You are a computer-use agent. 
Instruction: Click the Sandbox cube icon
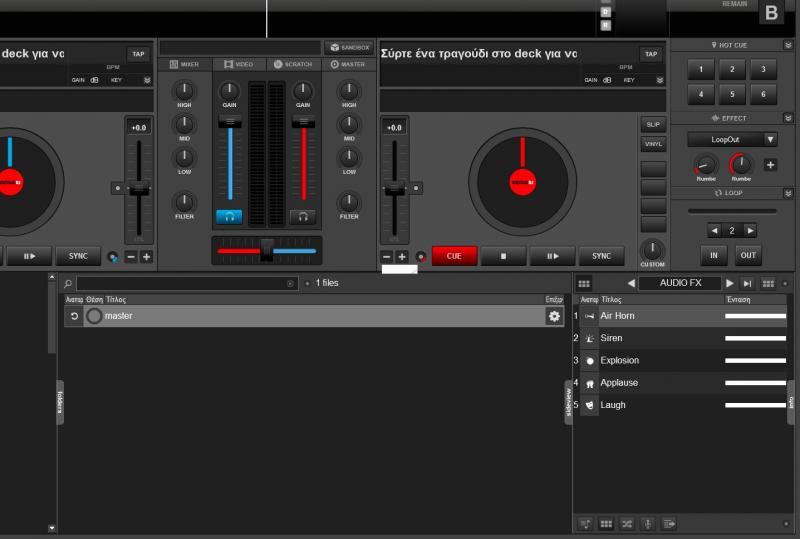coord(334,47)
